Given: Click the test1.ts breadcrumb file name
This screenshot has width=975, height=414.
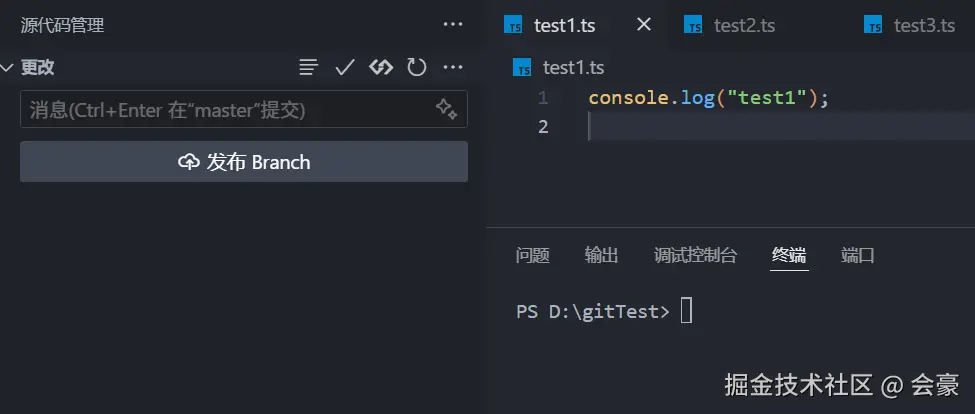Looking at the screenshot, I should (573, 68).
